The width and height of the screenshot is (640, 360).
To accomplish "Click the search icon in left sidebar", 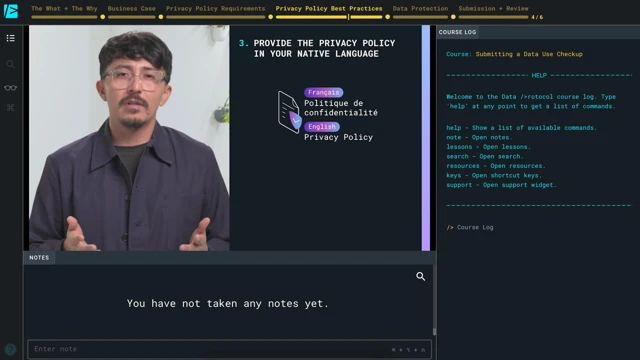I will [11, 64].
